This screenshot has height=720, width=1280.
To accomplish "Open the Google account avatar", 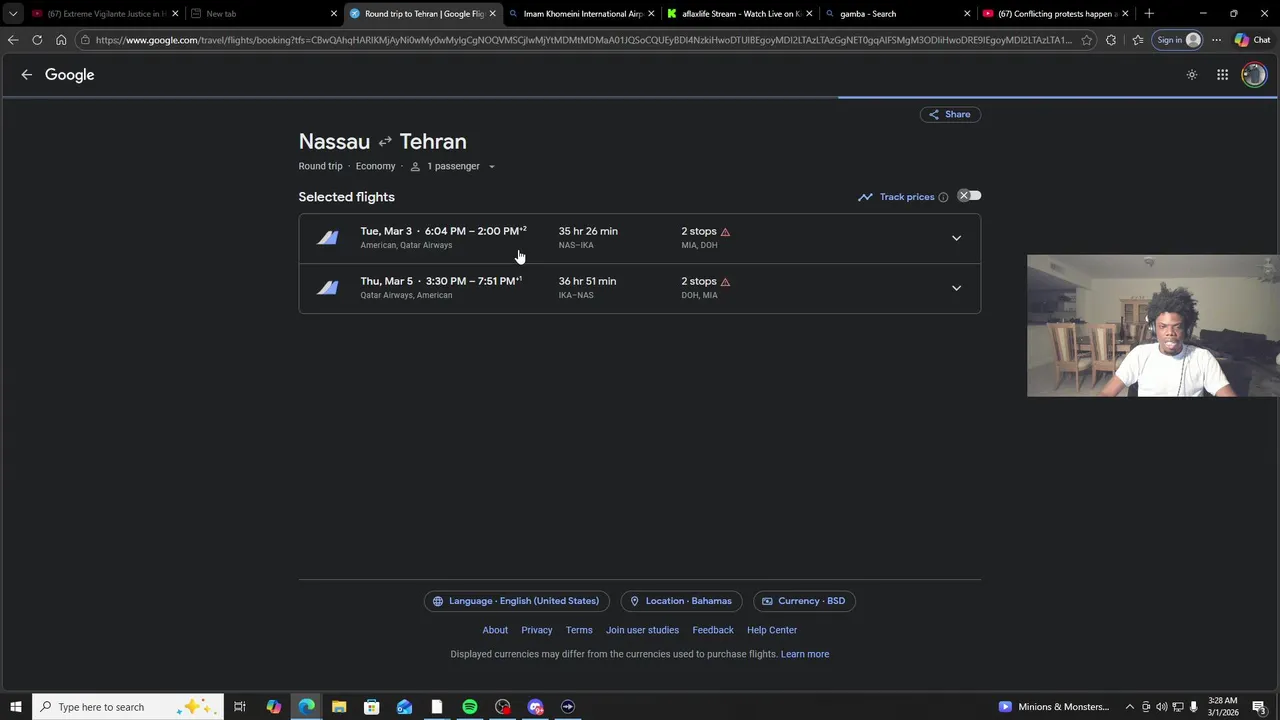I will tap(1254, 75).
